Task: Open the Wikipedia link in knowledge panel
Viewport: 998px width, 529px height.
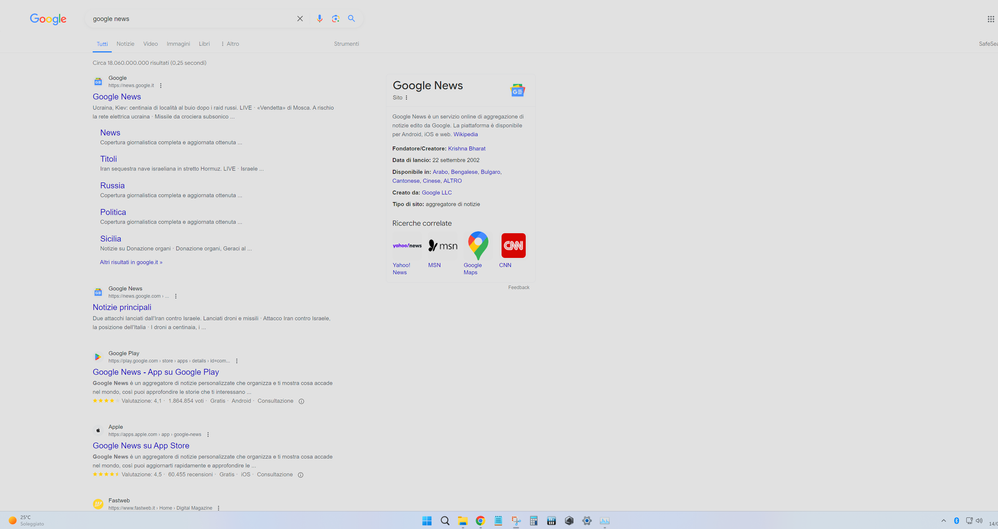Action: 465,135
